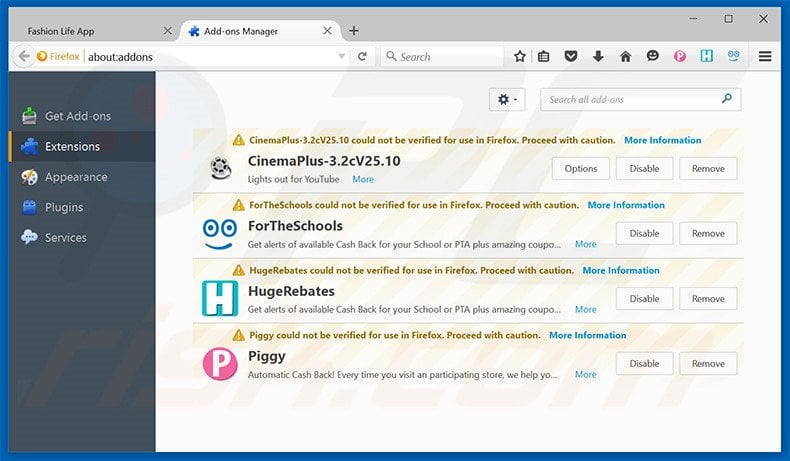This screenshot has height=461, width=790.
Task: Click the warning triangle for CinemaPlus
Action: click(239, 140)
